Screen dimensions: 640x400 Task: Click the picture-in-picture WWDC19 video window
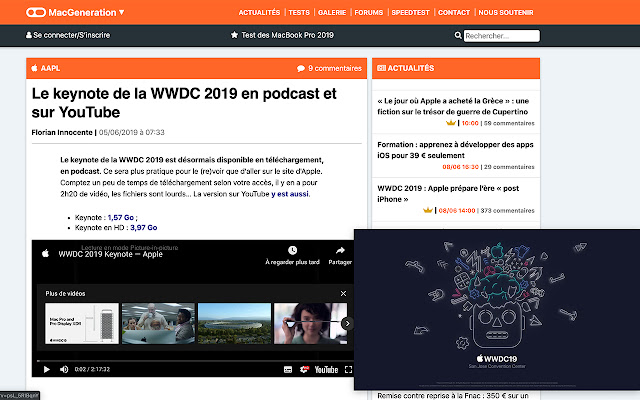(x=497, y=309)
